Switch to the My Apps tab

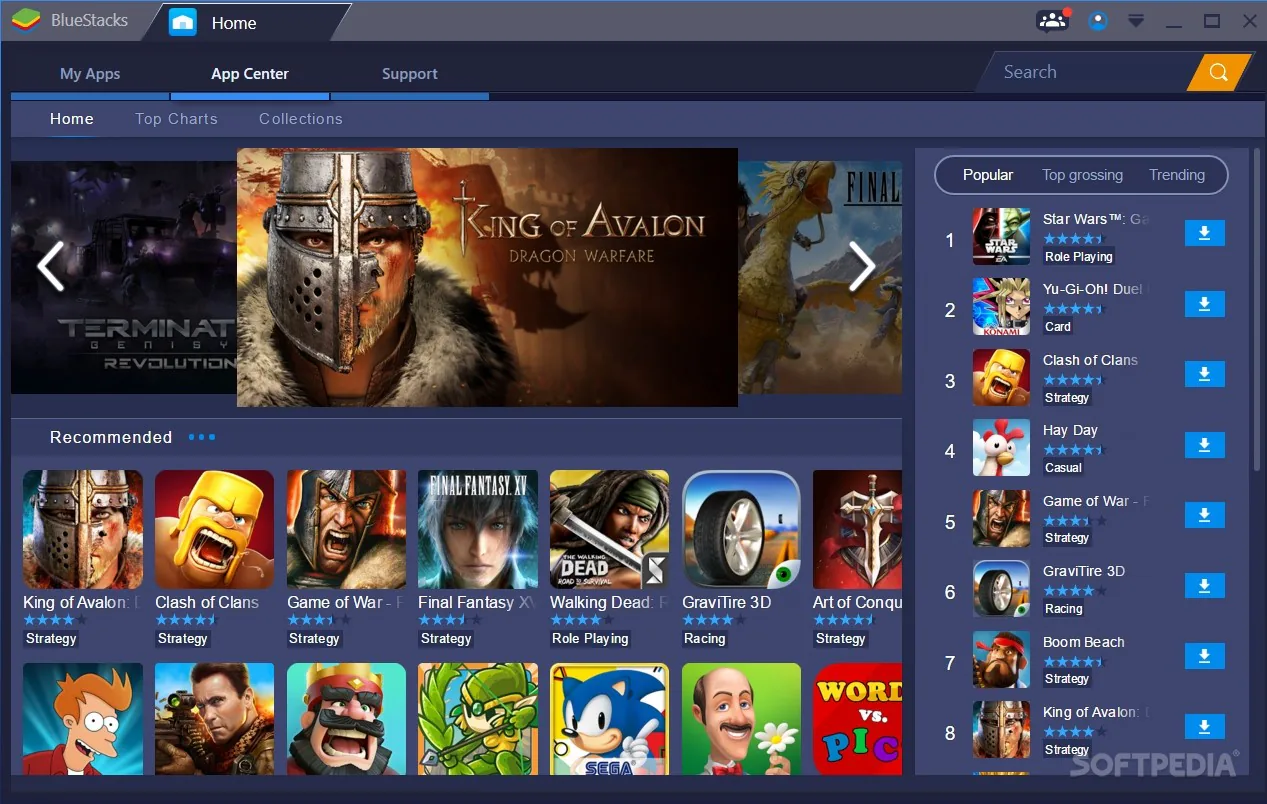(x=90, y=73)
